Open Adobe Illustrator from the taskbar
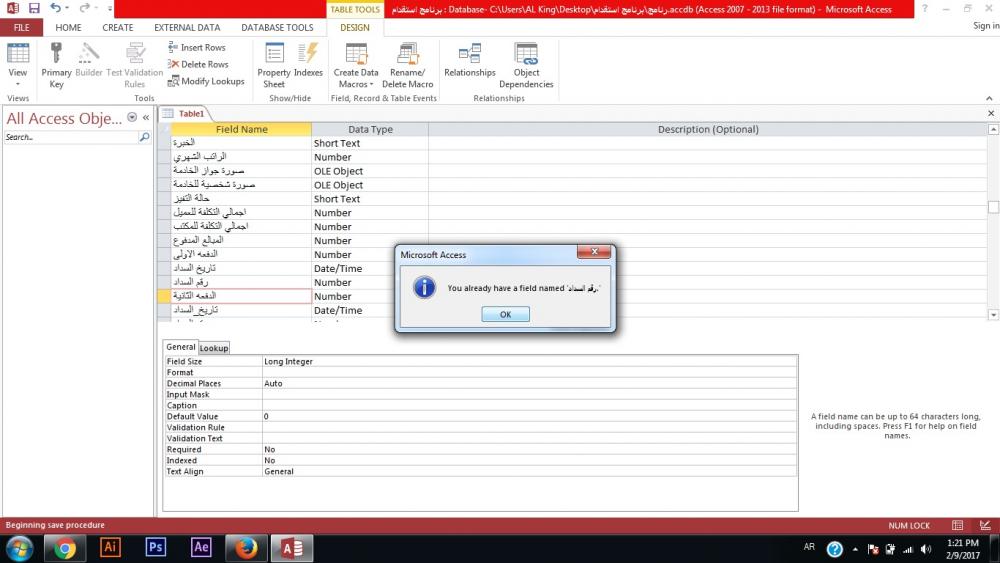 110,548
